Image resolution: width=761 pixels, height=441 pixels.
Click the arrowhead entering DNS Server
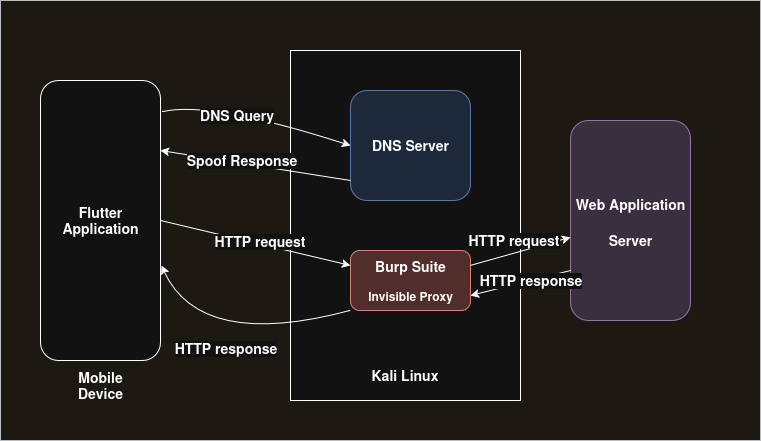345,145
